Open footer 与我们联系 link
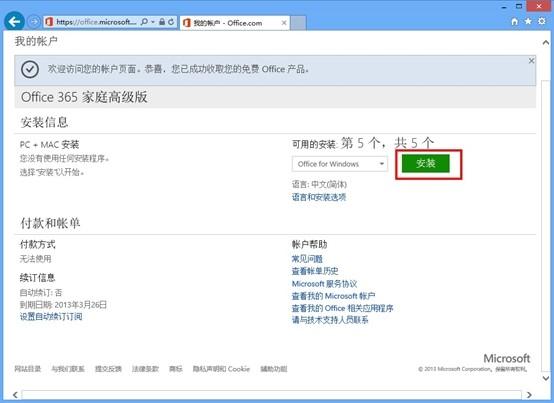The image size is (554, 403). (x=68, y=369)
